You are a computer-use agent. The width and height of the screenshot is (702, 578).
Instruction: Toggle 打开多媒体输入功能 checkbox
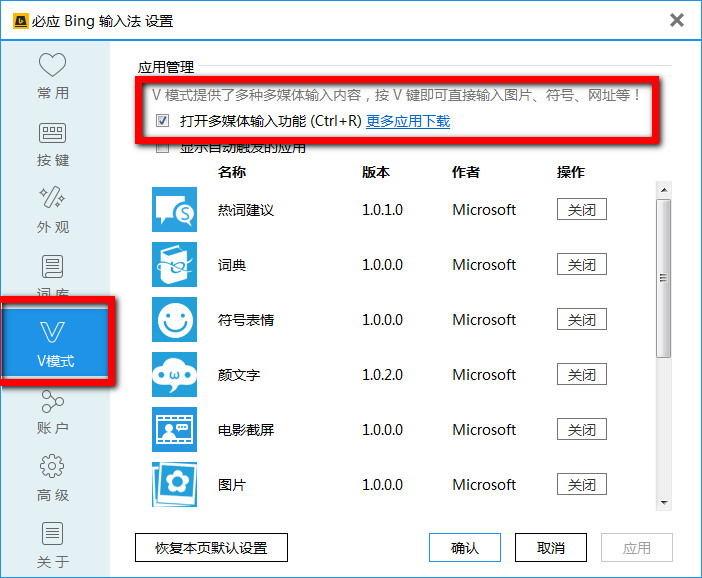(x=162, y=120)
